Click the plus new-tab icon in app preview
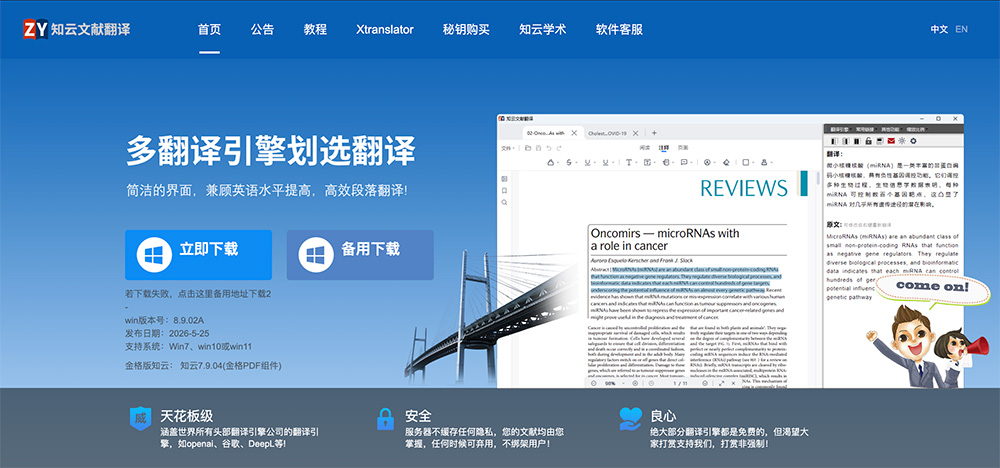 (654, 133)
